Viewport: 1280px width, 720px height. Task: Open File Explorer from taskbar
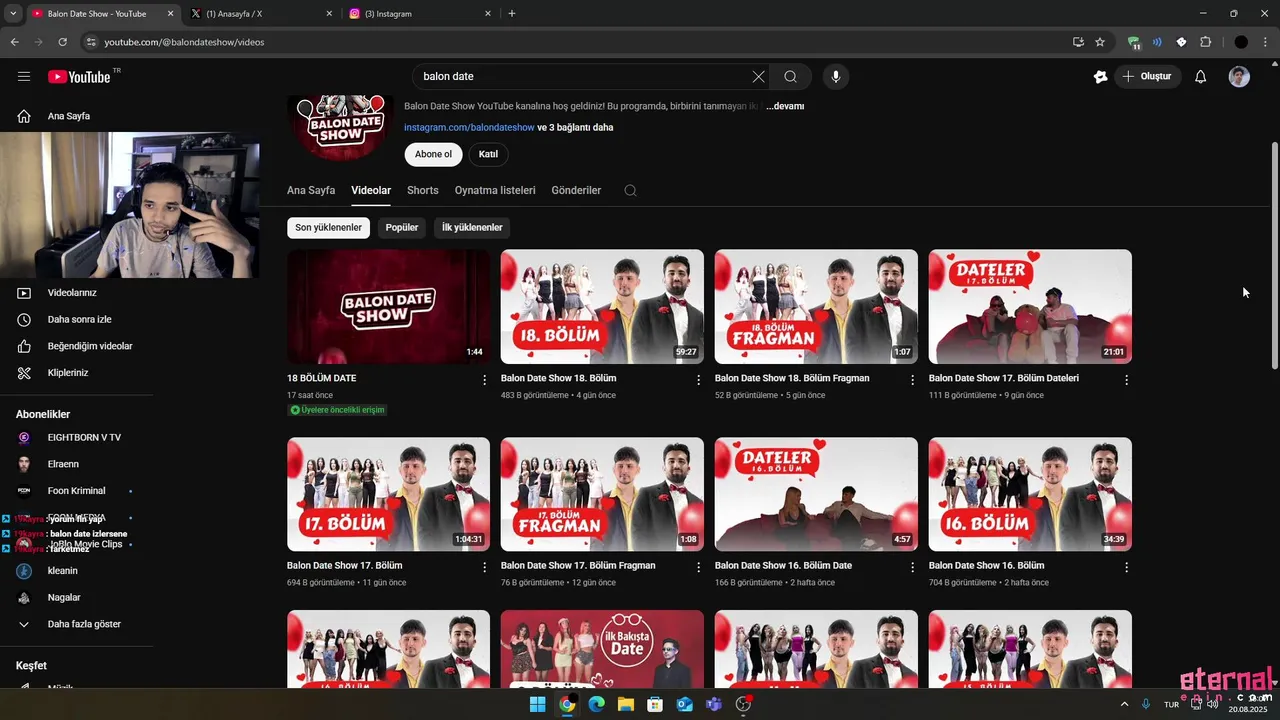point(626,704)
